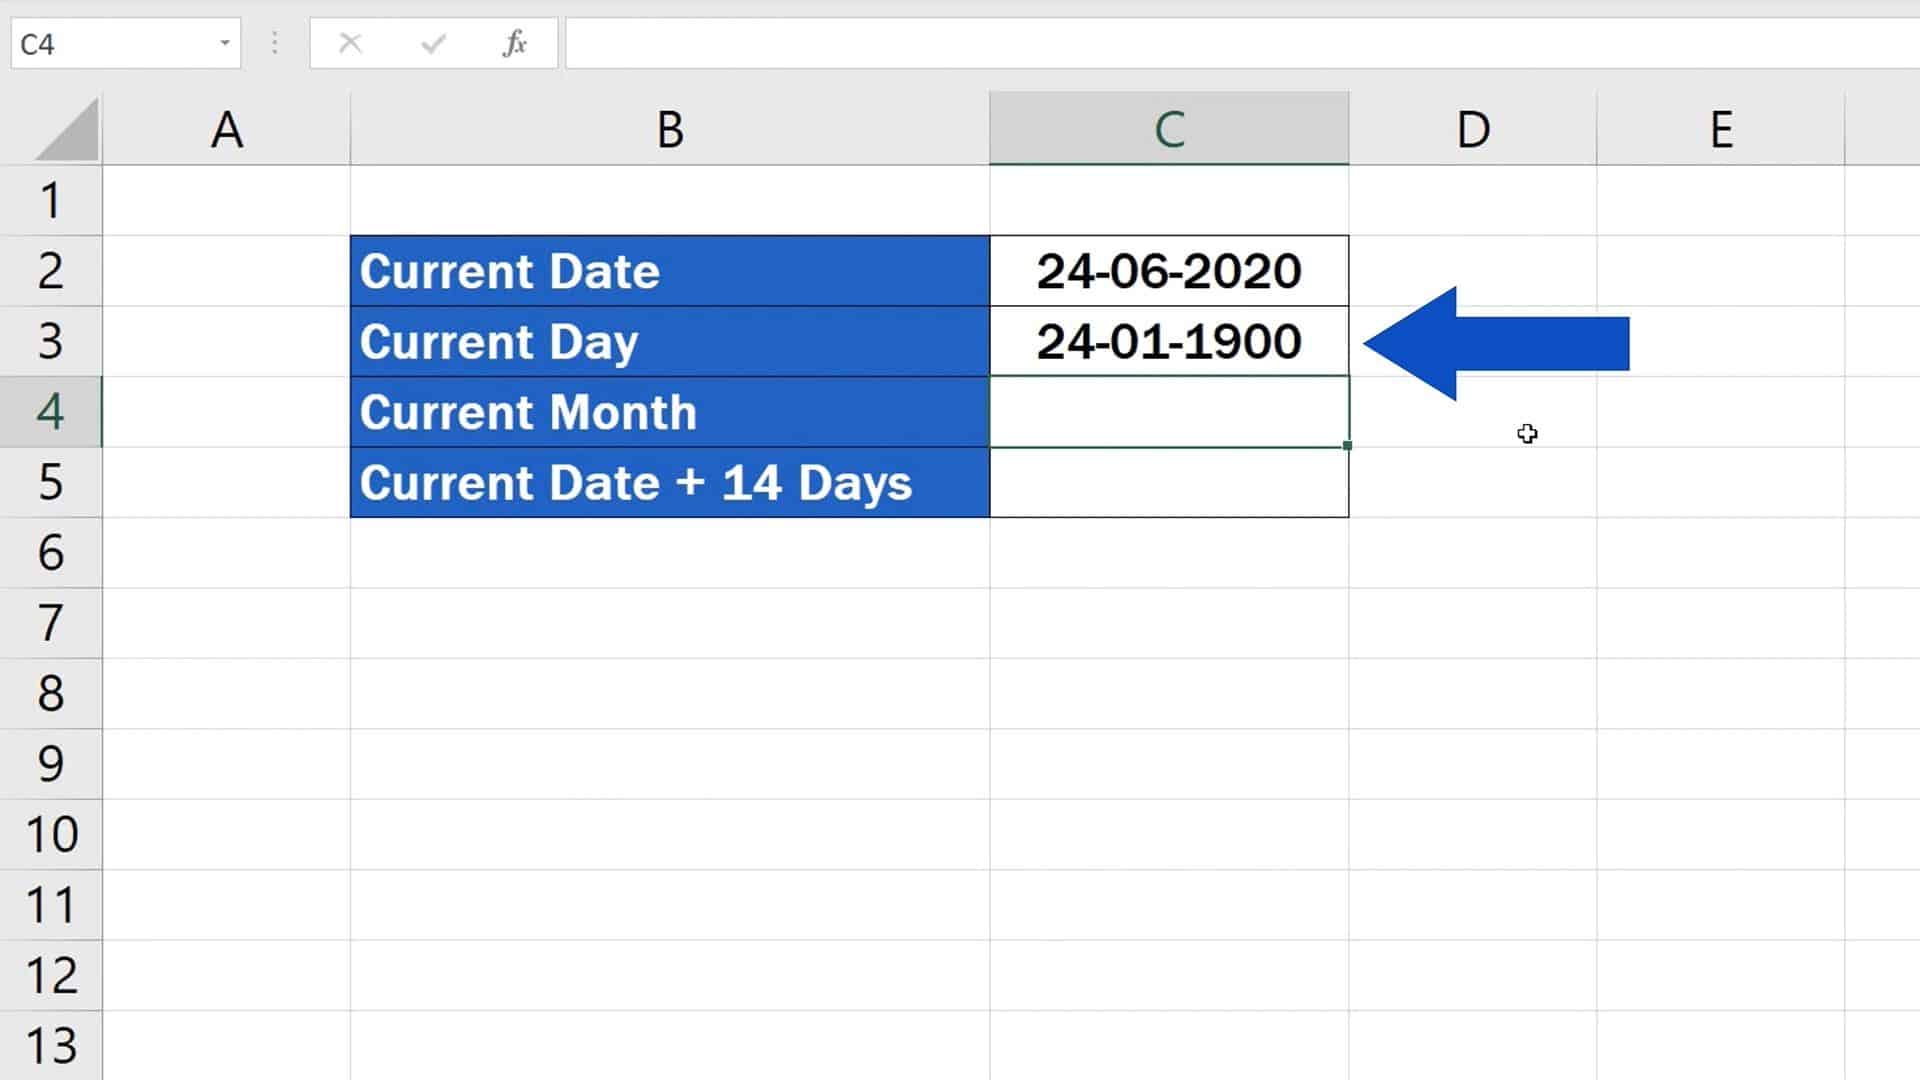Image resolution: width=1920 pixels, height=1080 pixels.
Task: Select the Current Date + 14 Days cell
Action: point(669,483)
